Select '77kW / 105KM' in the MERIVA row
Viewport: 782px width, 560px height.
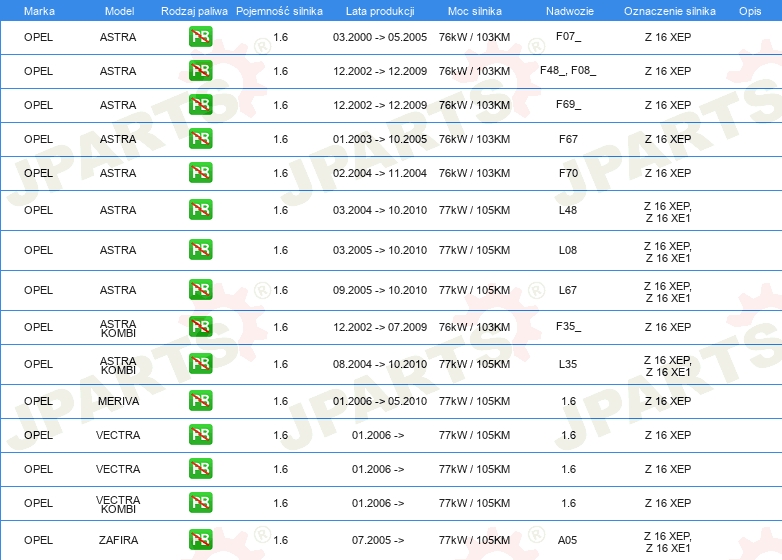click(x=474, y=401)
